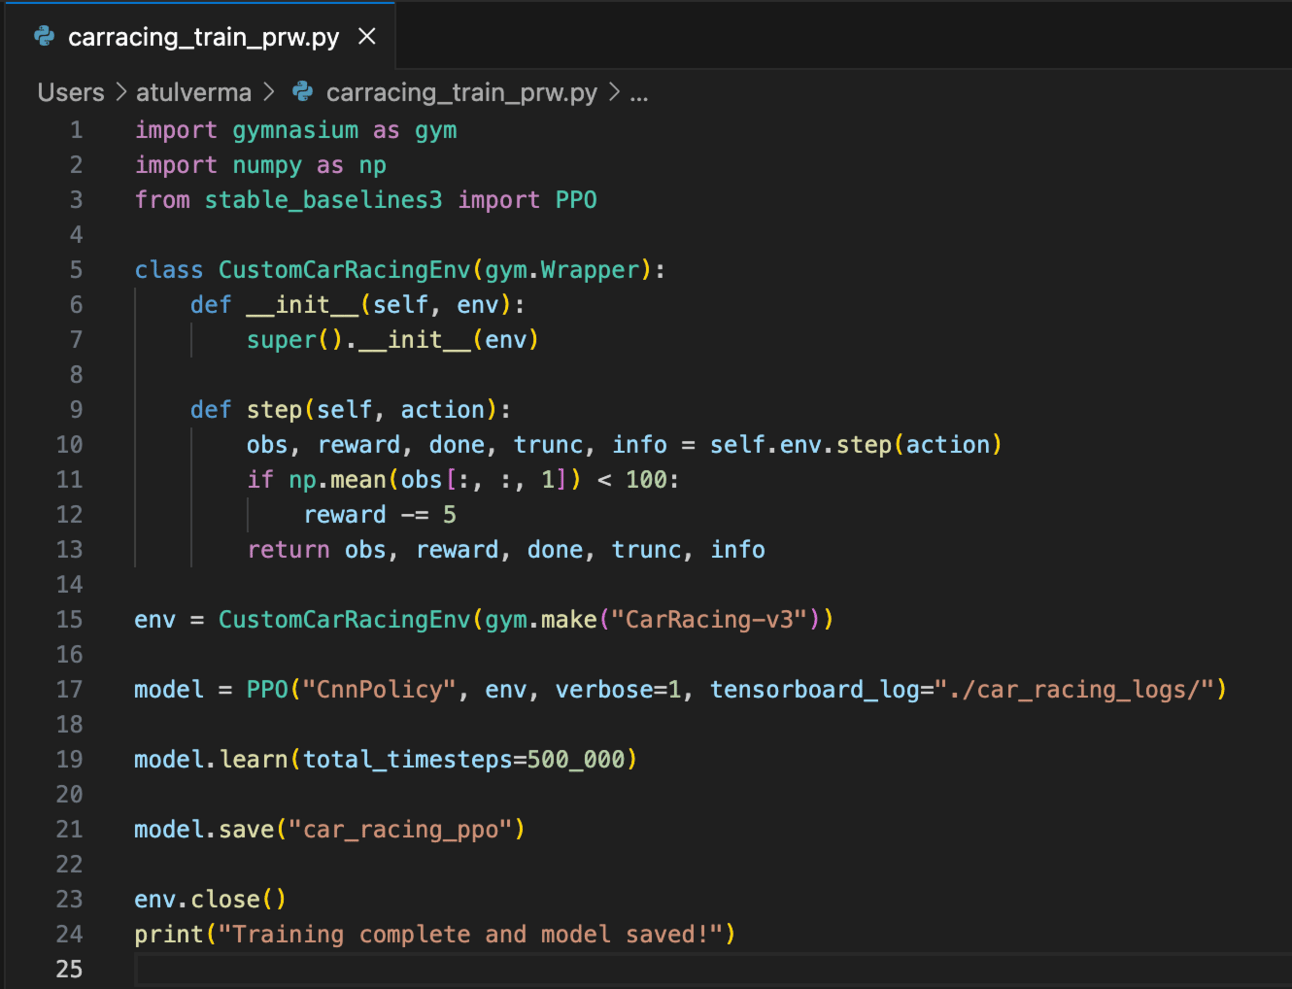Image resolution: width=1292 pixels, height=989 pixels.
Task: Select the carracing_train_prw.py editor tab
Action: tap(201, 37)
